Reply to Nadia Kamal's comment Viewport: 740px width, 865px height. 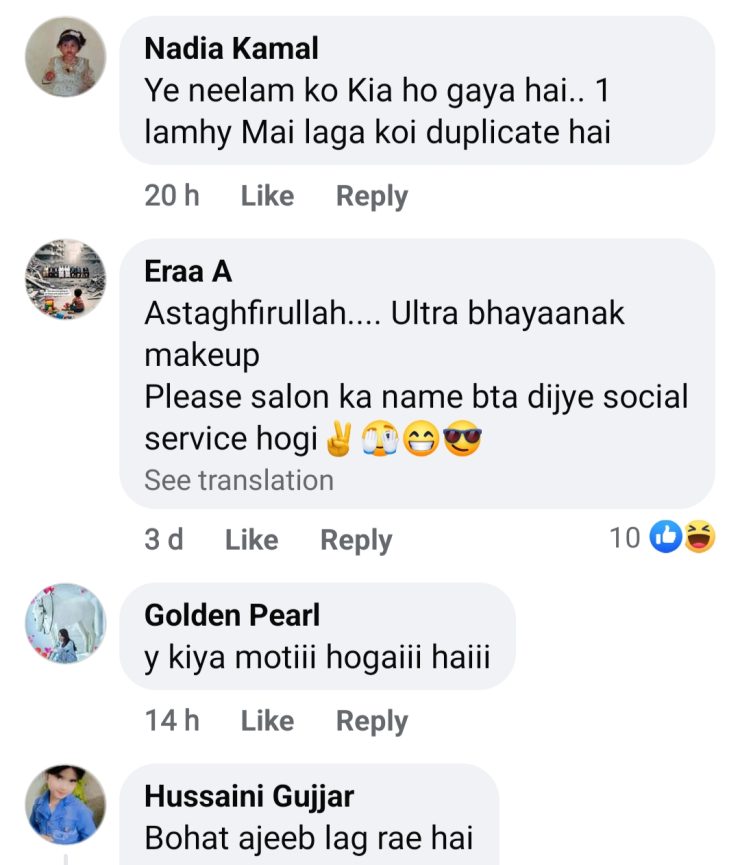point(371,196)
